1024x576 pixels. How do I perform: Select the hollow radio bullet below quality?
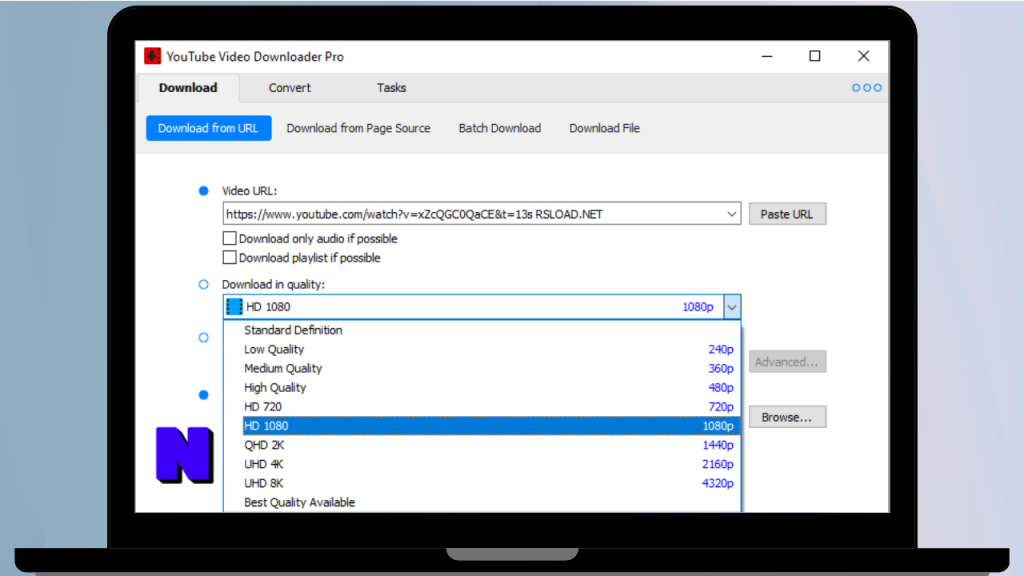[204, 338]
